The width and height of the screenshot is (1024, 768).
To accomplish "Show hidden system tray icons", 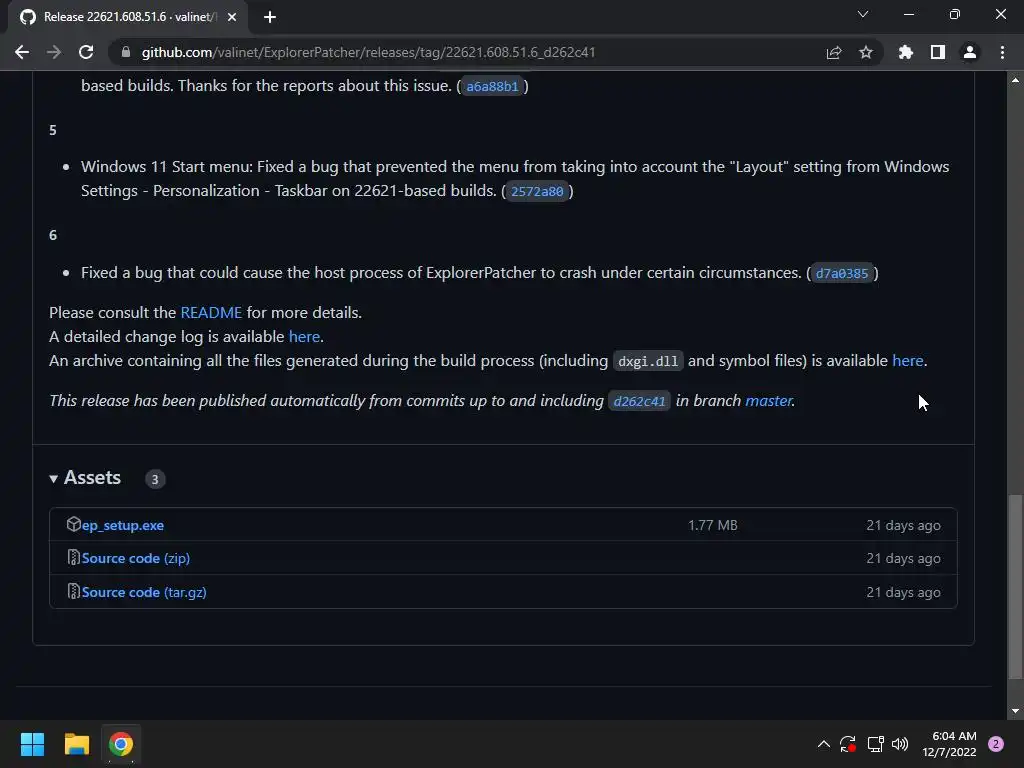I will [x=824, y=744].
